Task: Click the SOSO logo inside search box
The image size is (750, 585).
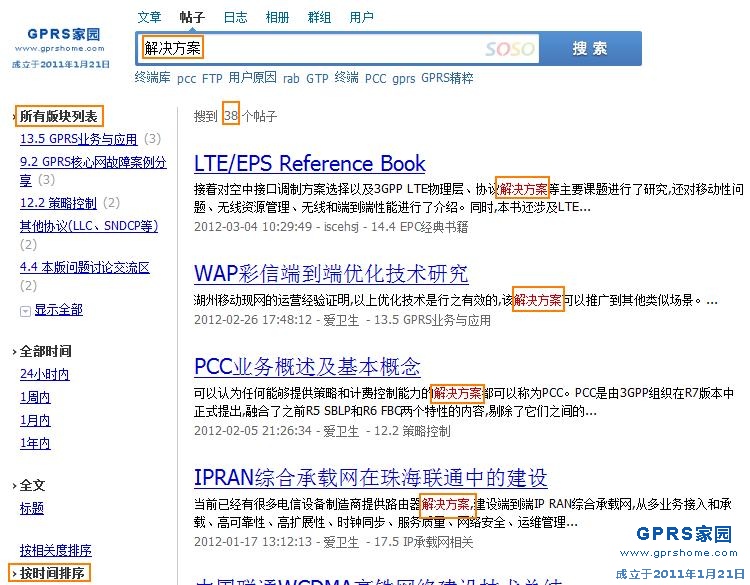Action: pos(509,48)
